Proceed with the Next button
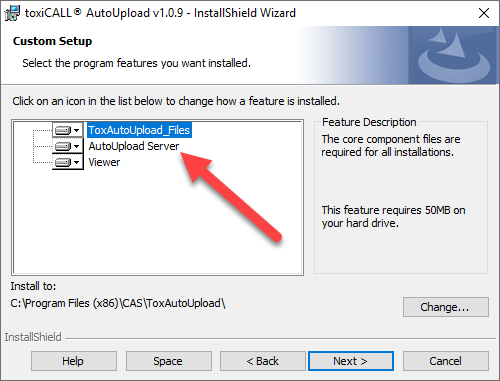 tap(351, 361)
